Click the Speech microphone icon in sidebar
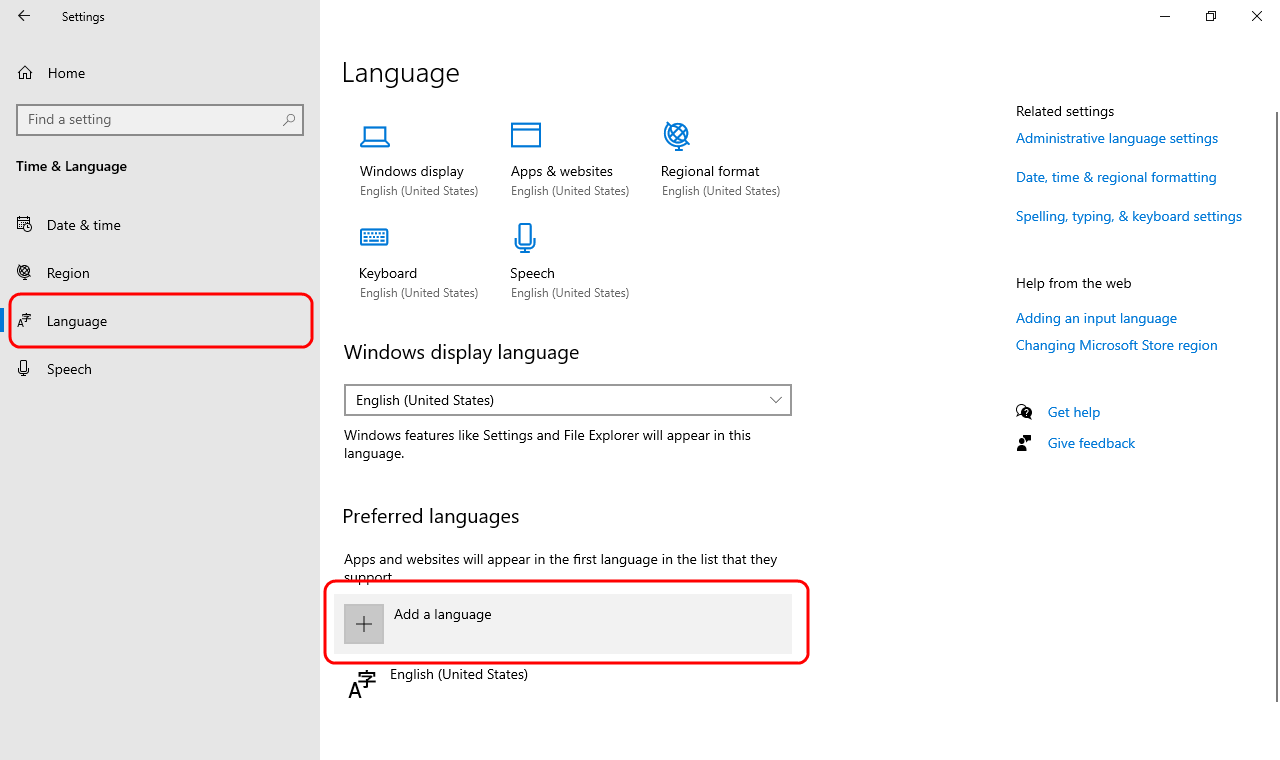The width and height of the screenshot is (1280, 760). [x=25, y=369]
